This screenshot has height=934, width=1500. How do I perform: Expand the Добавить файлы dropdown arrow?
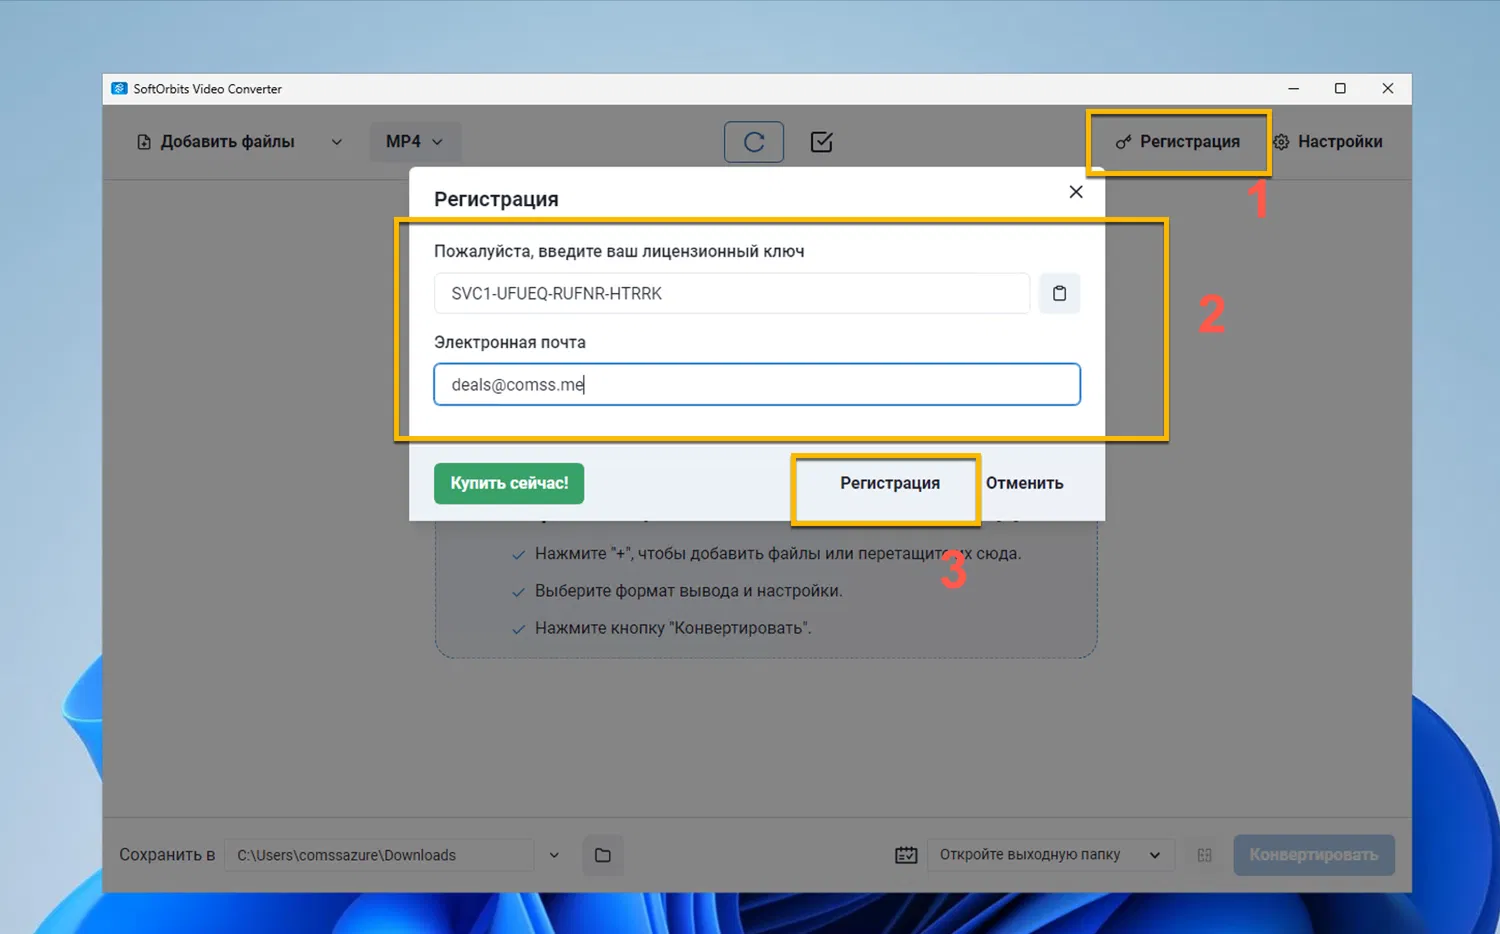point(336,141)
